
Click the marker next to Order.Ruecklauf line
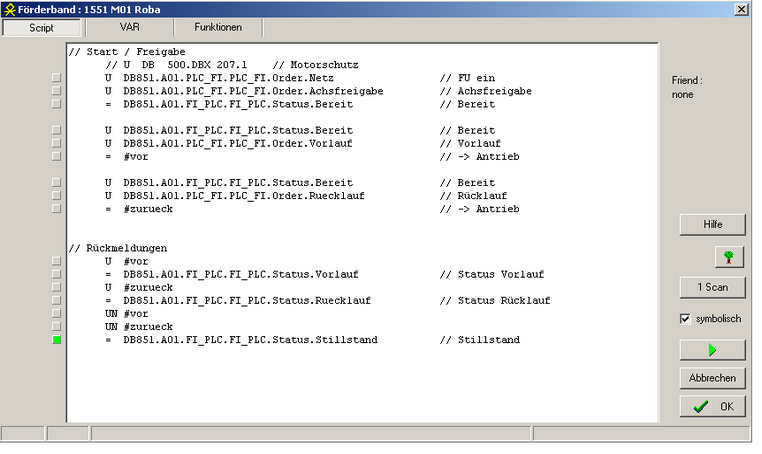click(57, 196)
